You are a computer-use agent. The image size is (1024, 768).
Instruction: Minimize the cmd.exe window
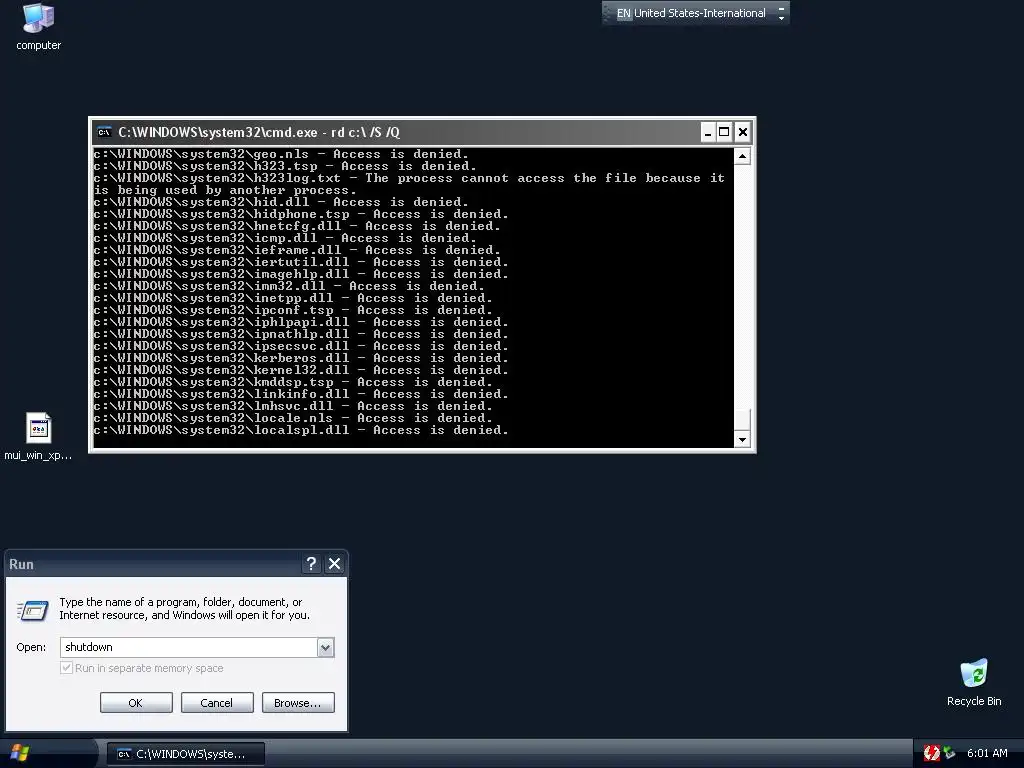[707, 133]
